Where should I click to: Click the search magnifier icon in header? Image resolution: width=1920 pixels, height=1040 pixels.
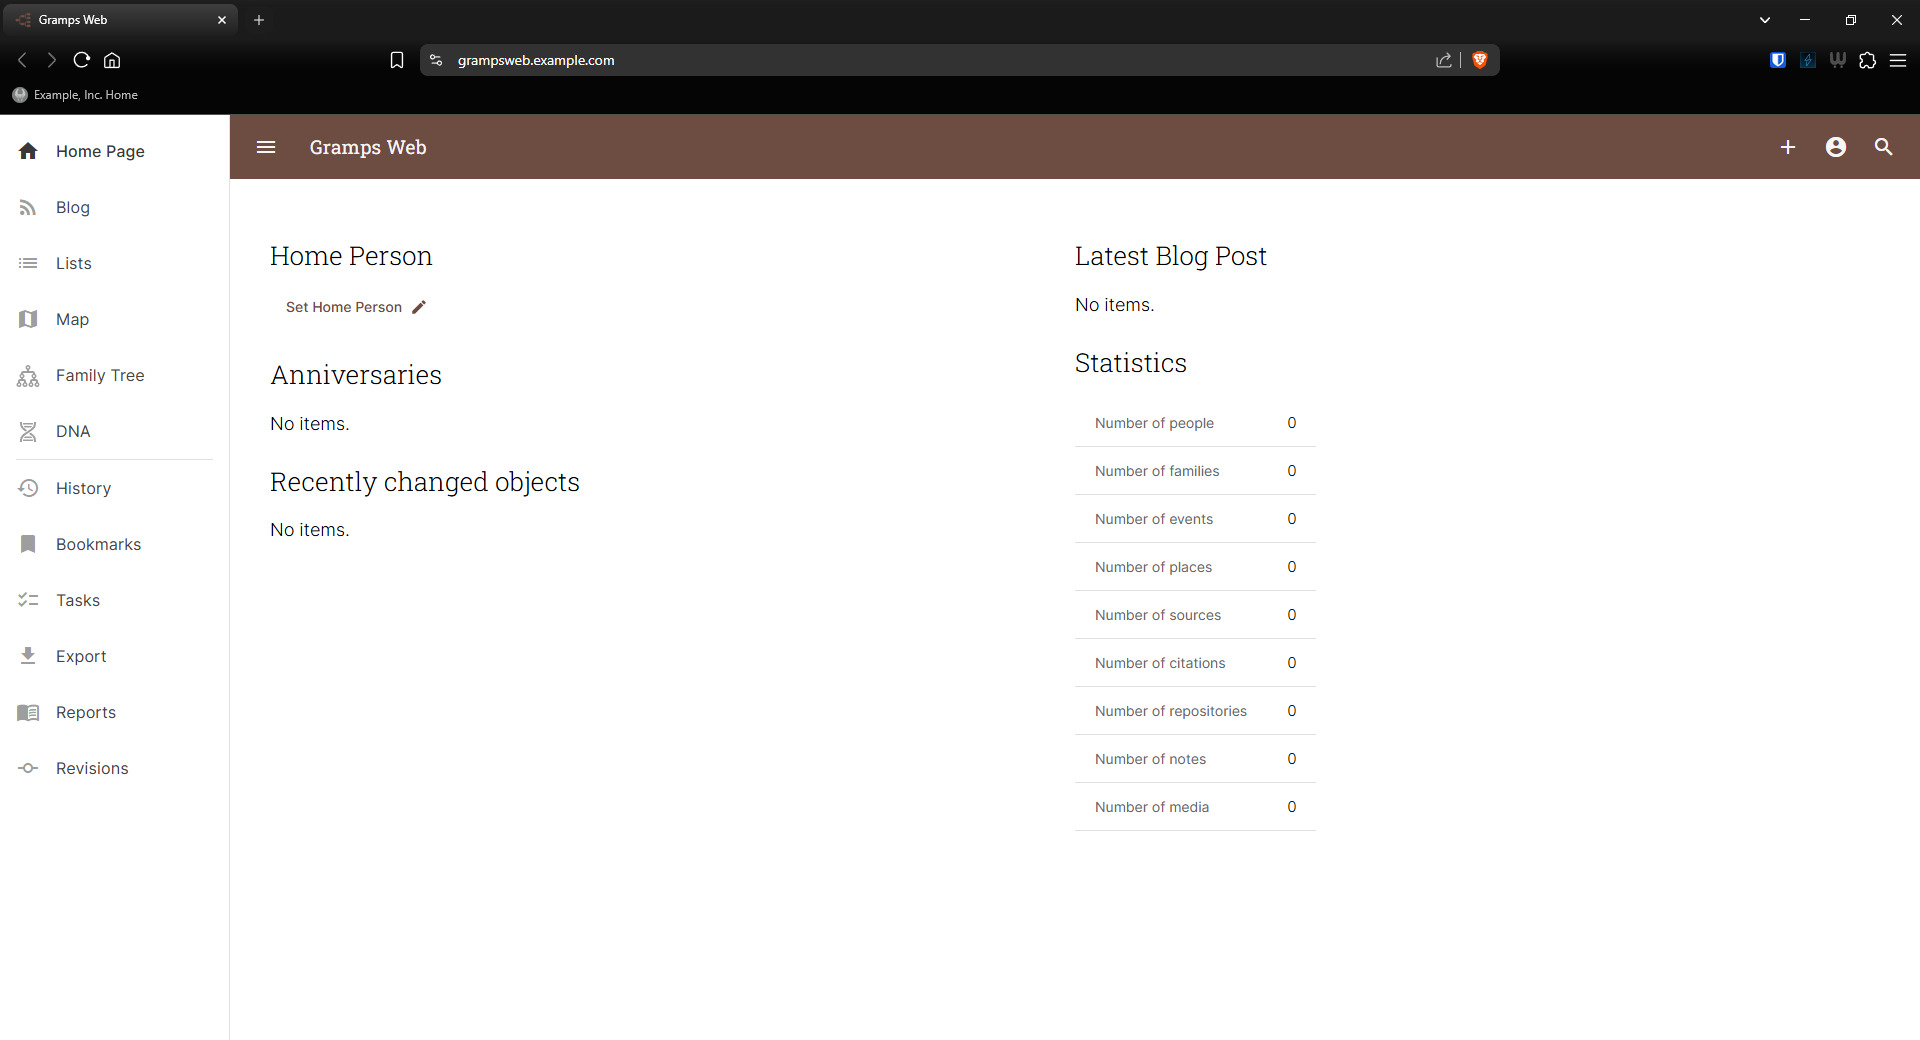pyautogui.click(x=1883, y=147)
